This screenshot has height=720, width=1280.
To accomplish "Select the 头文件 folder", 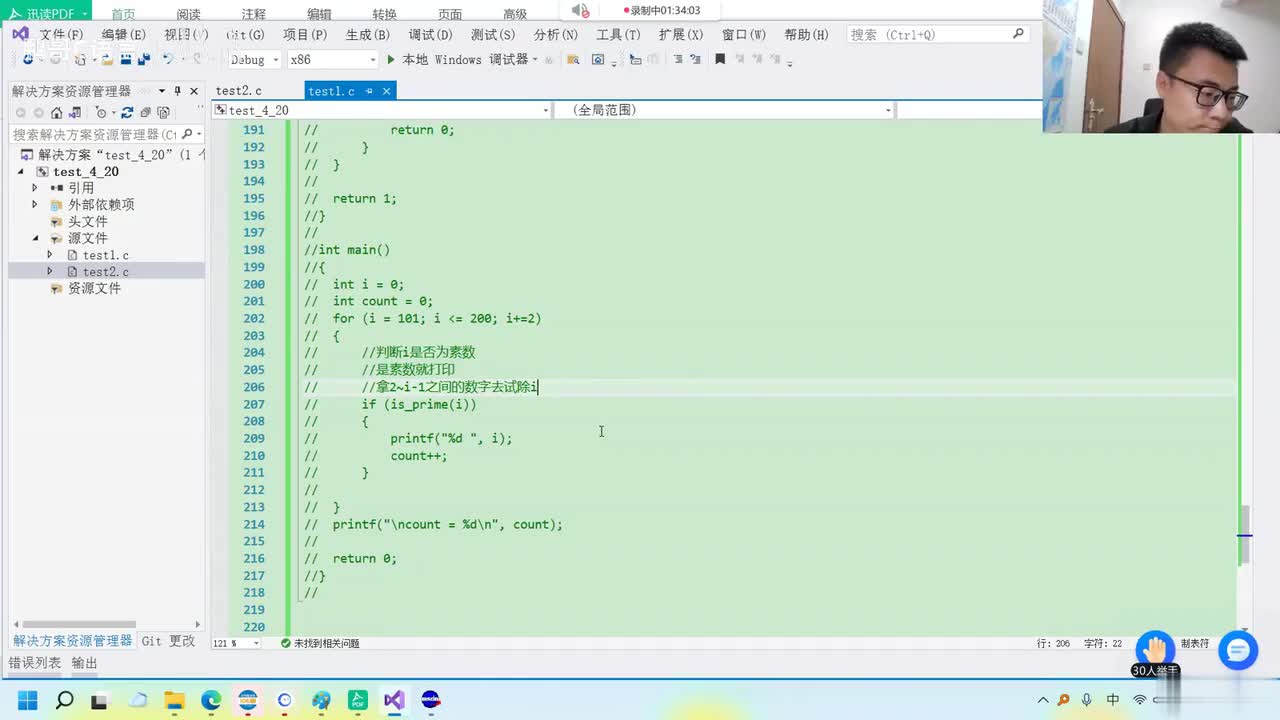I will (87, 221).
